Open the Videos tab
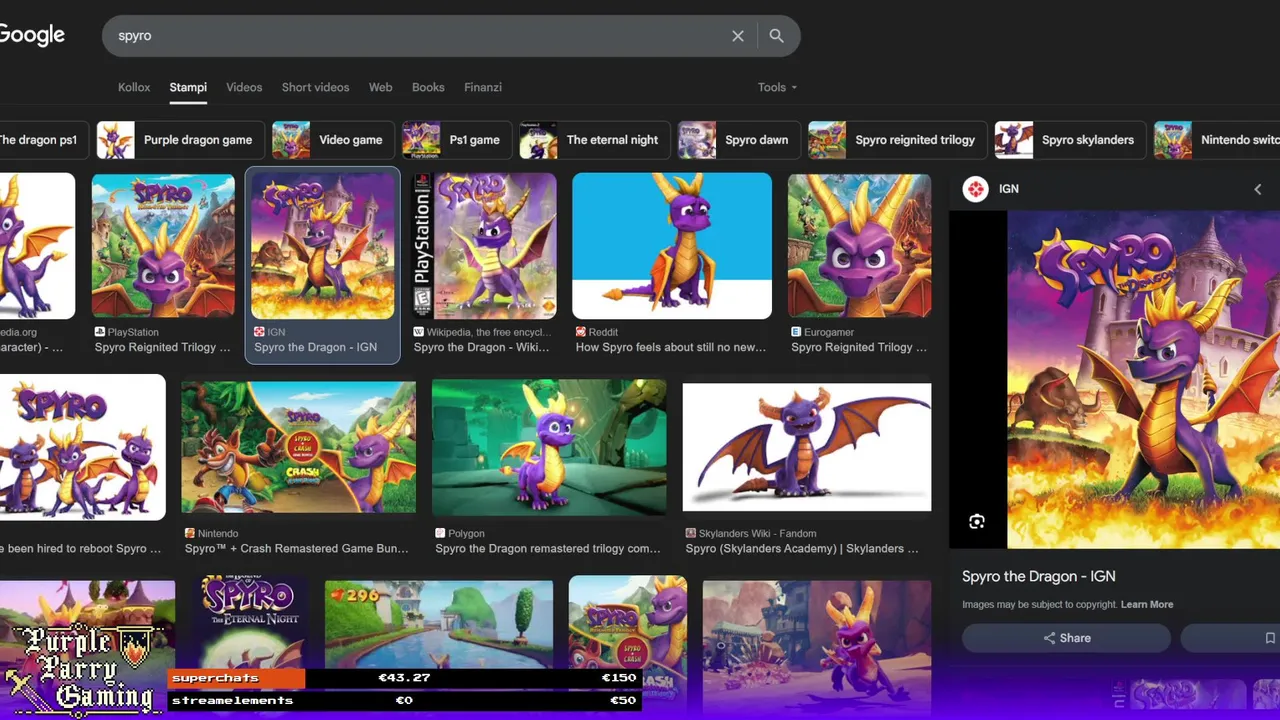 (244, 87)
